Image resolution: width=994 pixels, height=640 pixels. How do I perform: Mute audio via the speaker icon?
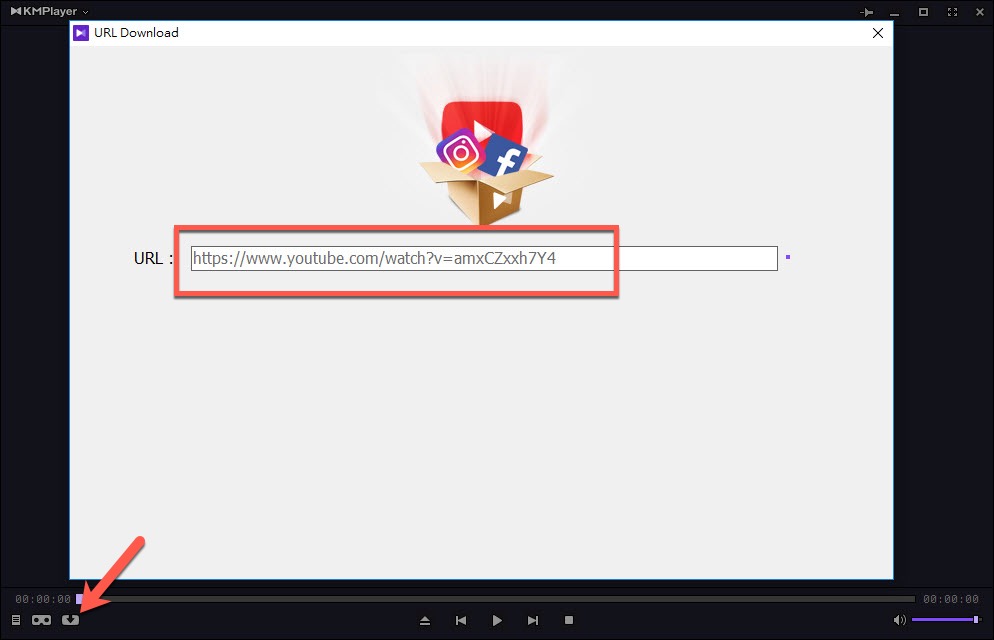tap(900, 620)
